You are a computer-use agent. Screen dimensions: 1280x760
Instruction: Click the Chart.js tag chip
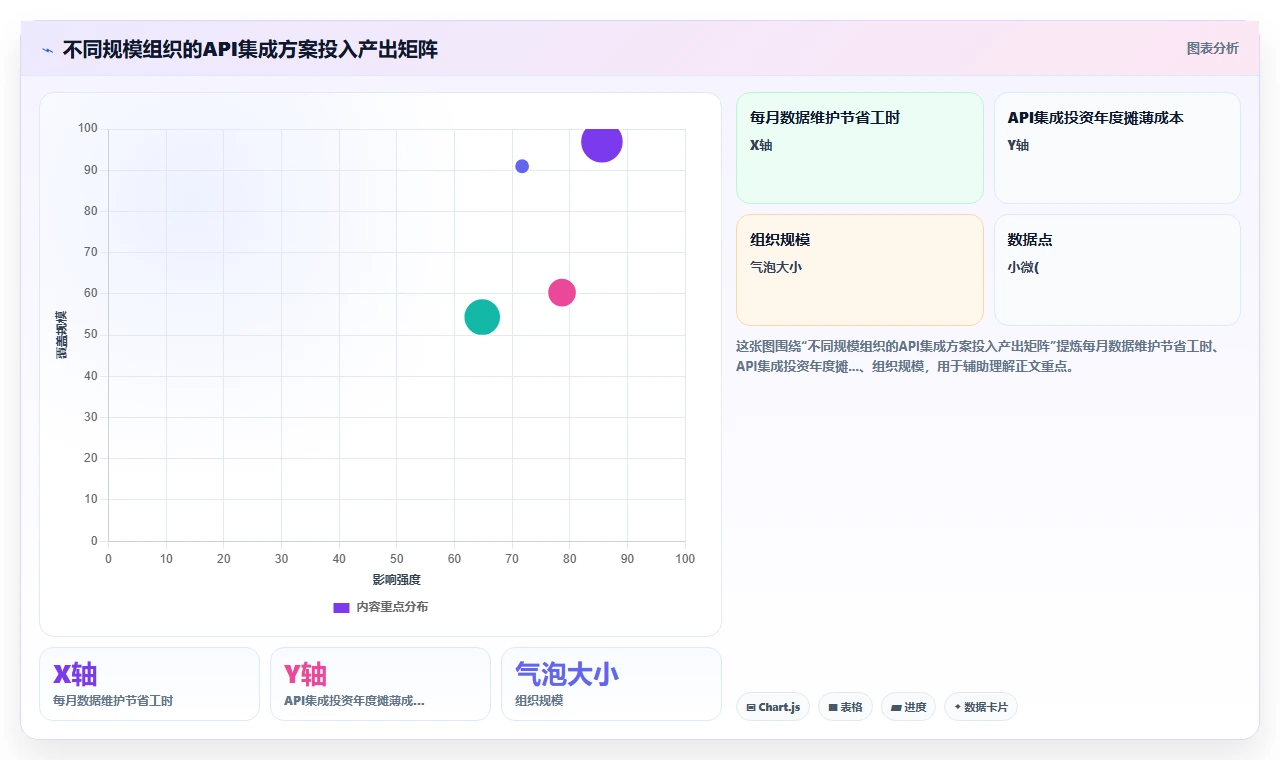(773, 707)
